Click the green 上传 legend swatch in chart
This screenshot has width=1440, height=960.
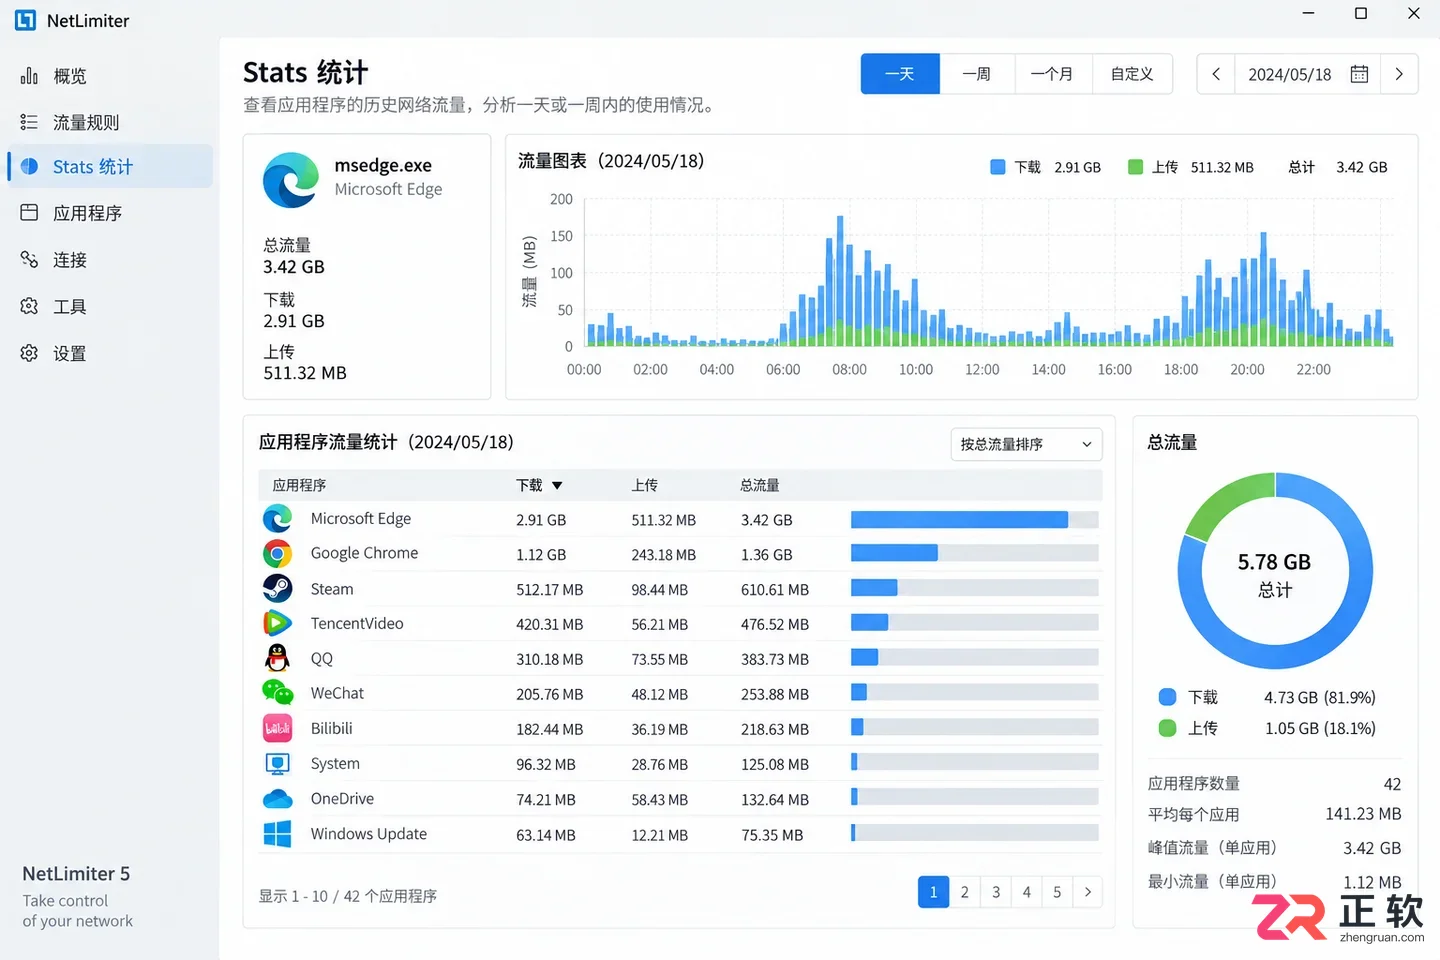(1135, 167)
